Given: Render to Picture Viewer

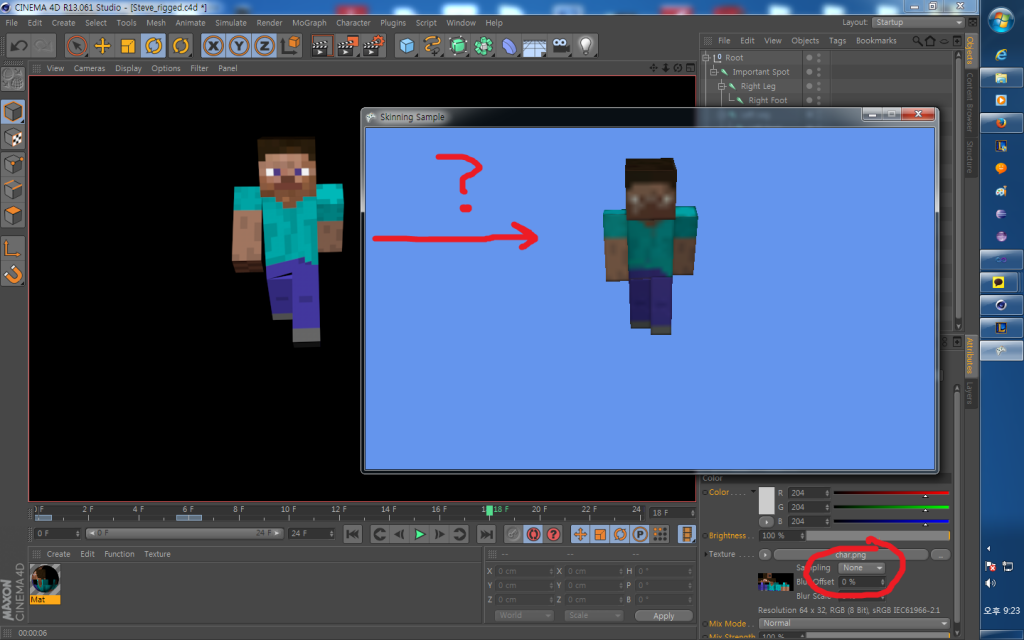Looking at the screenshot, I should coord(347,46).
